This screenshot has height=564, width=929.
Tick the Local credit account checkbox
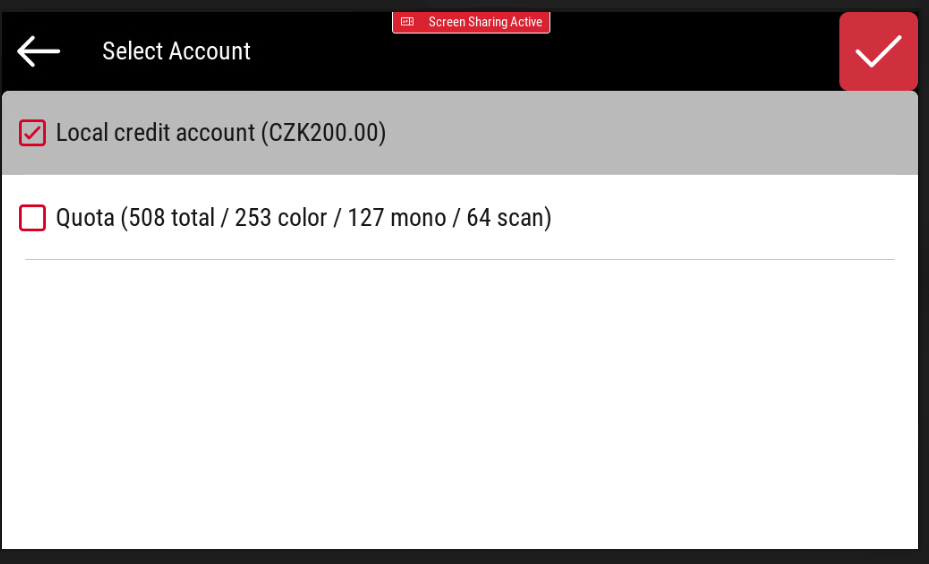click(x=33, y=133)
